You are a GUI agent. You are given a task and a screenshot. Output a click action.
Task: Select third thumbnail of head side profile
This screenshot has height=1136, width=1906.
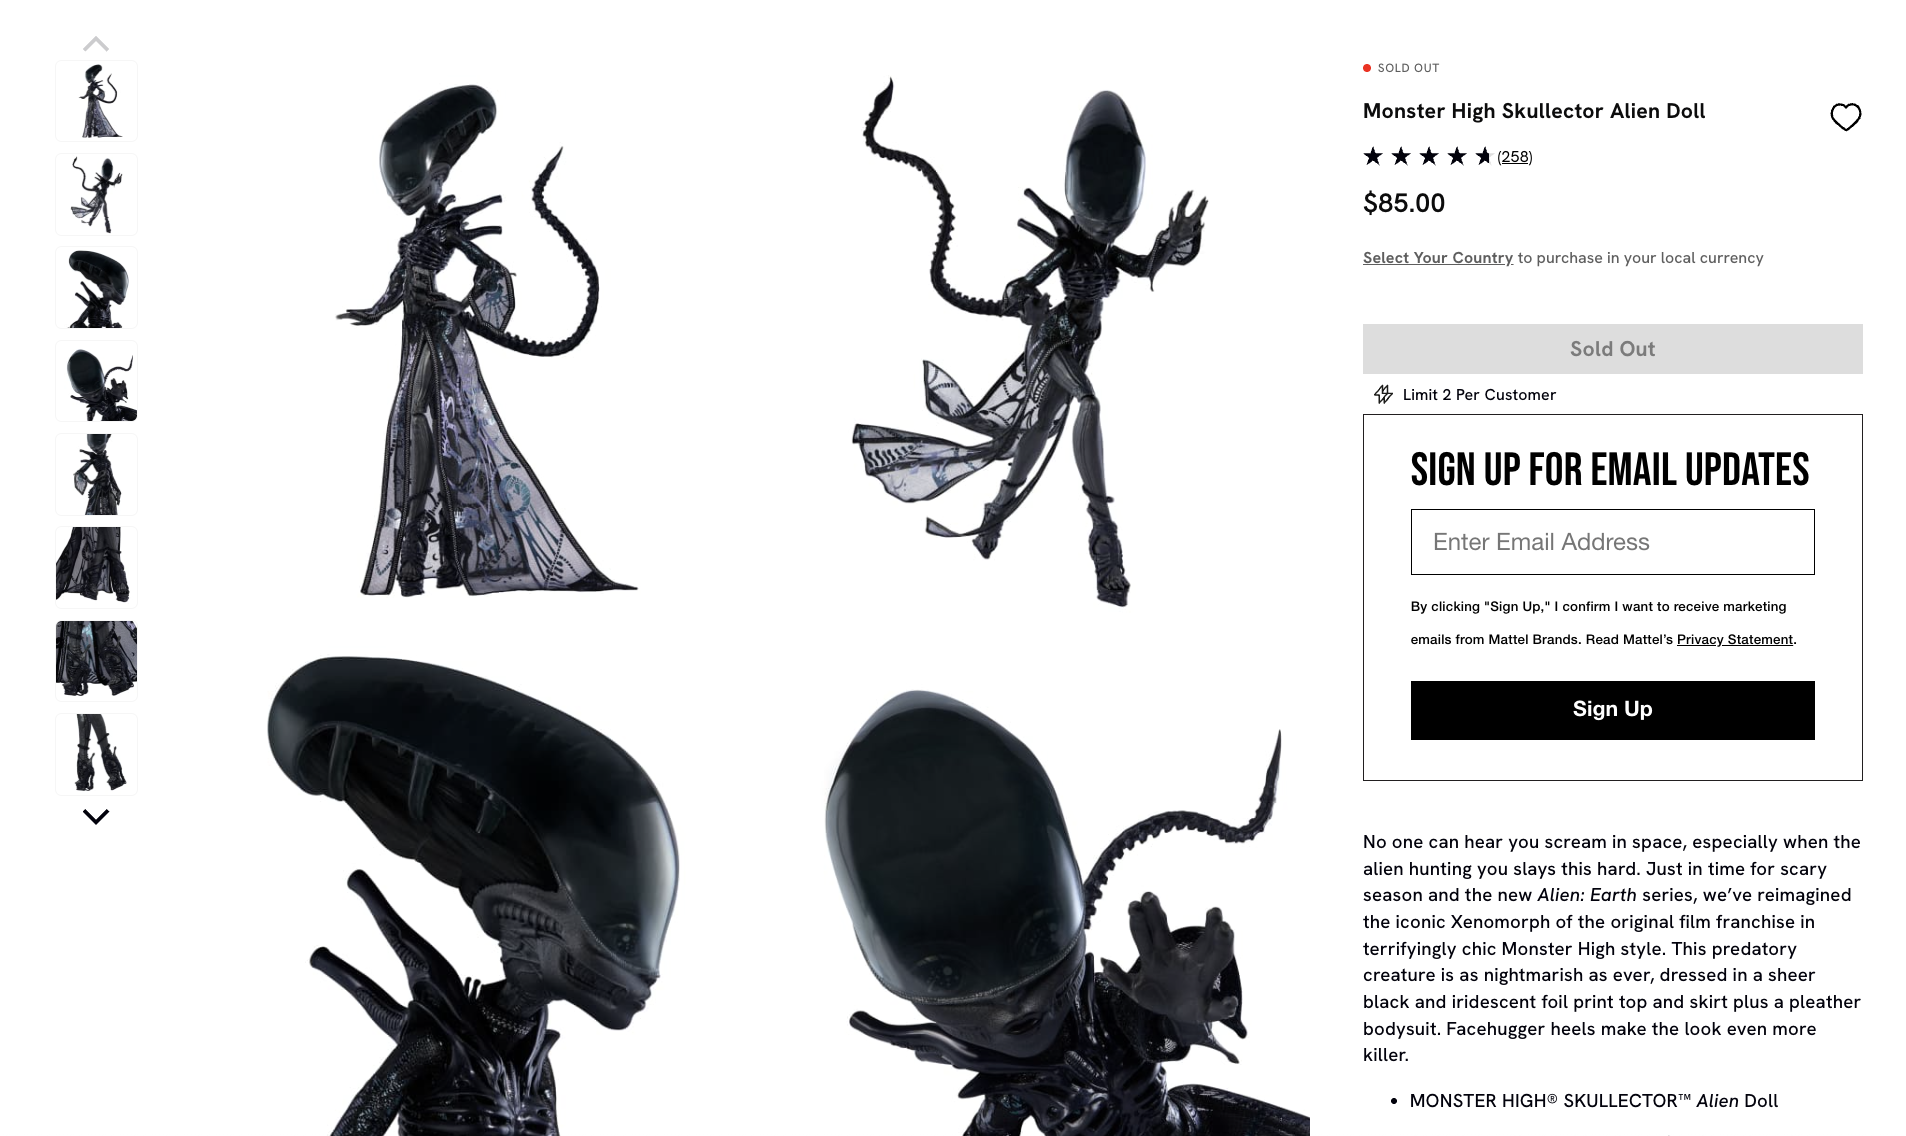pos(96,288)
